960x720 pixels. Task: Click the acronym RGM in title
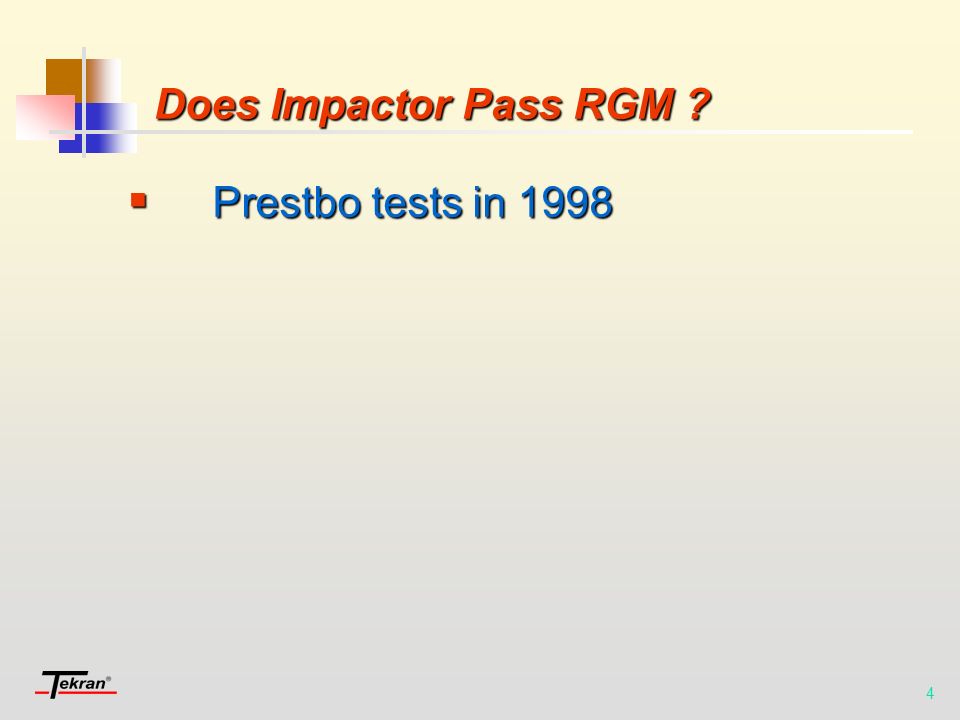tap(625, 105)
